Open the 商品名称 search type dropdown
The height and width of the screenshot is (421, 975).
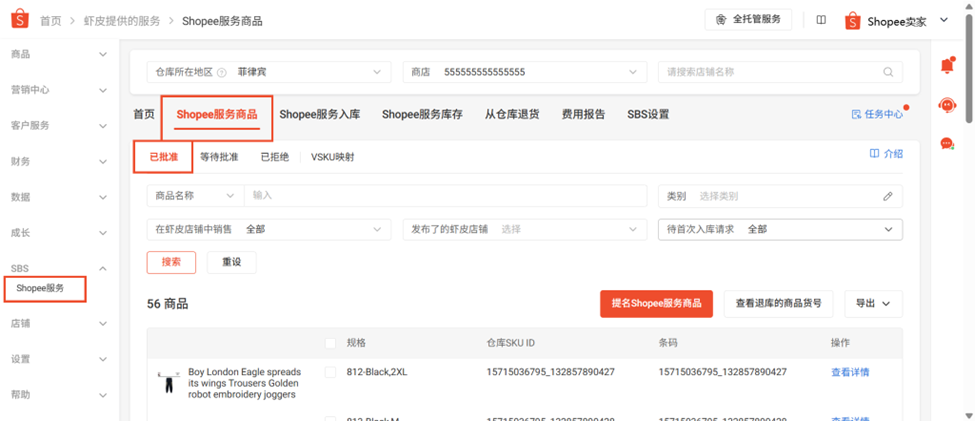(195, 195)
